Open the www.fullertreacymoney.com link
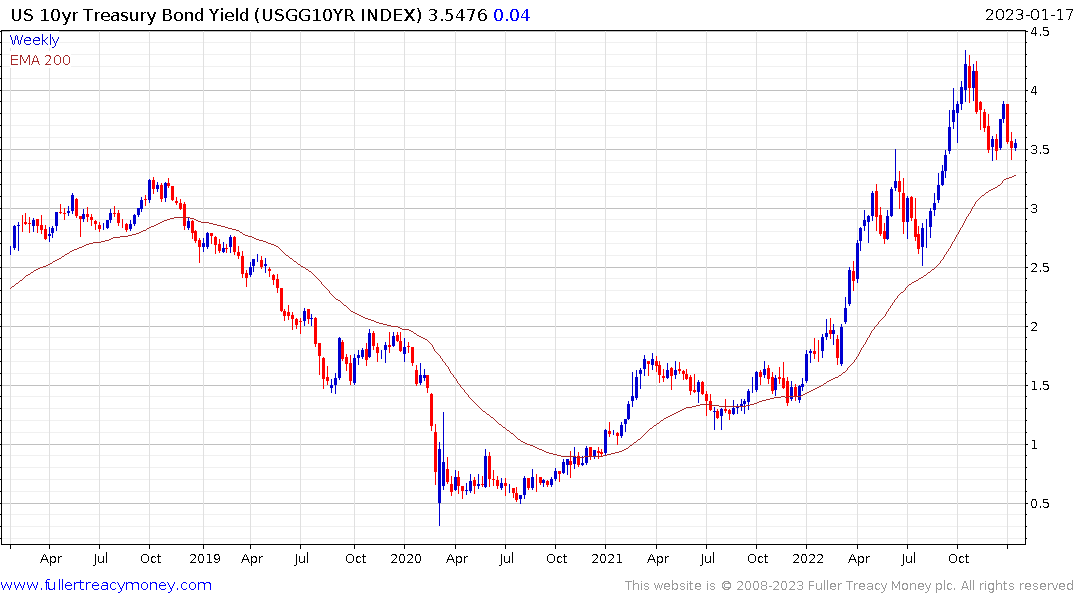1075x600 pixels. (x=106, y=585)
